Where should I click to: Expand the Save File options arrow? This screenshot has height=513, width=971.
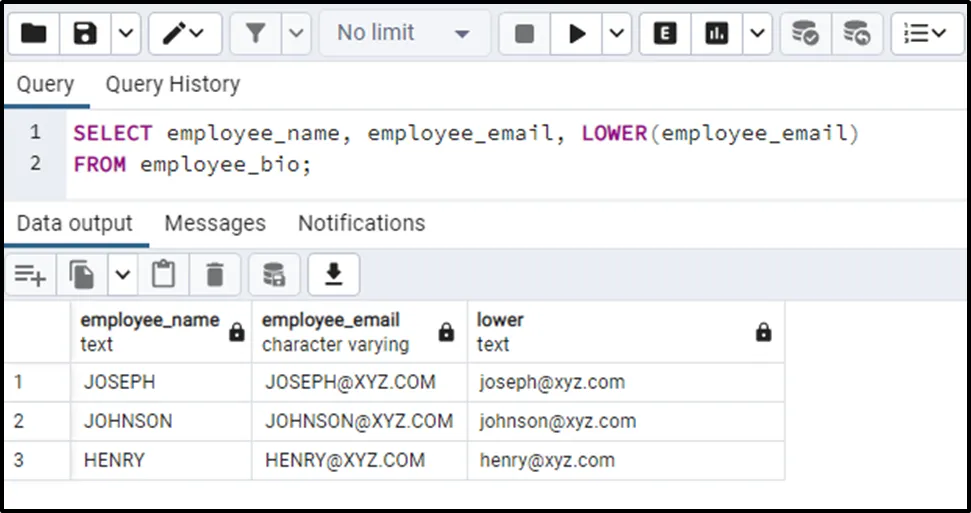(124, 34)
